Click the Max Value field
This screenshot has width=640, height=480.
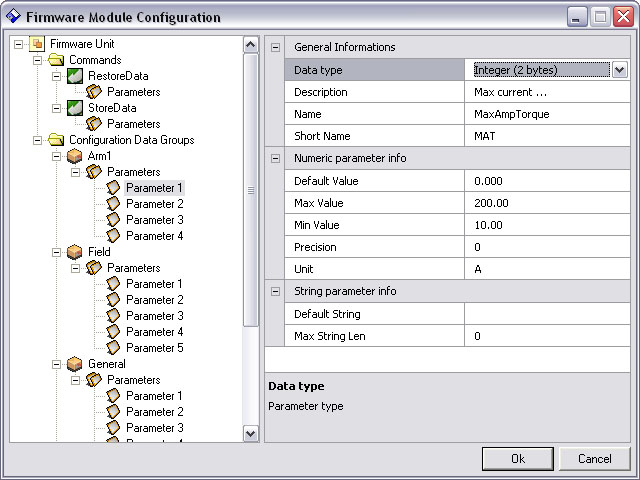(546, 203)
